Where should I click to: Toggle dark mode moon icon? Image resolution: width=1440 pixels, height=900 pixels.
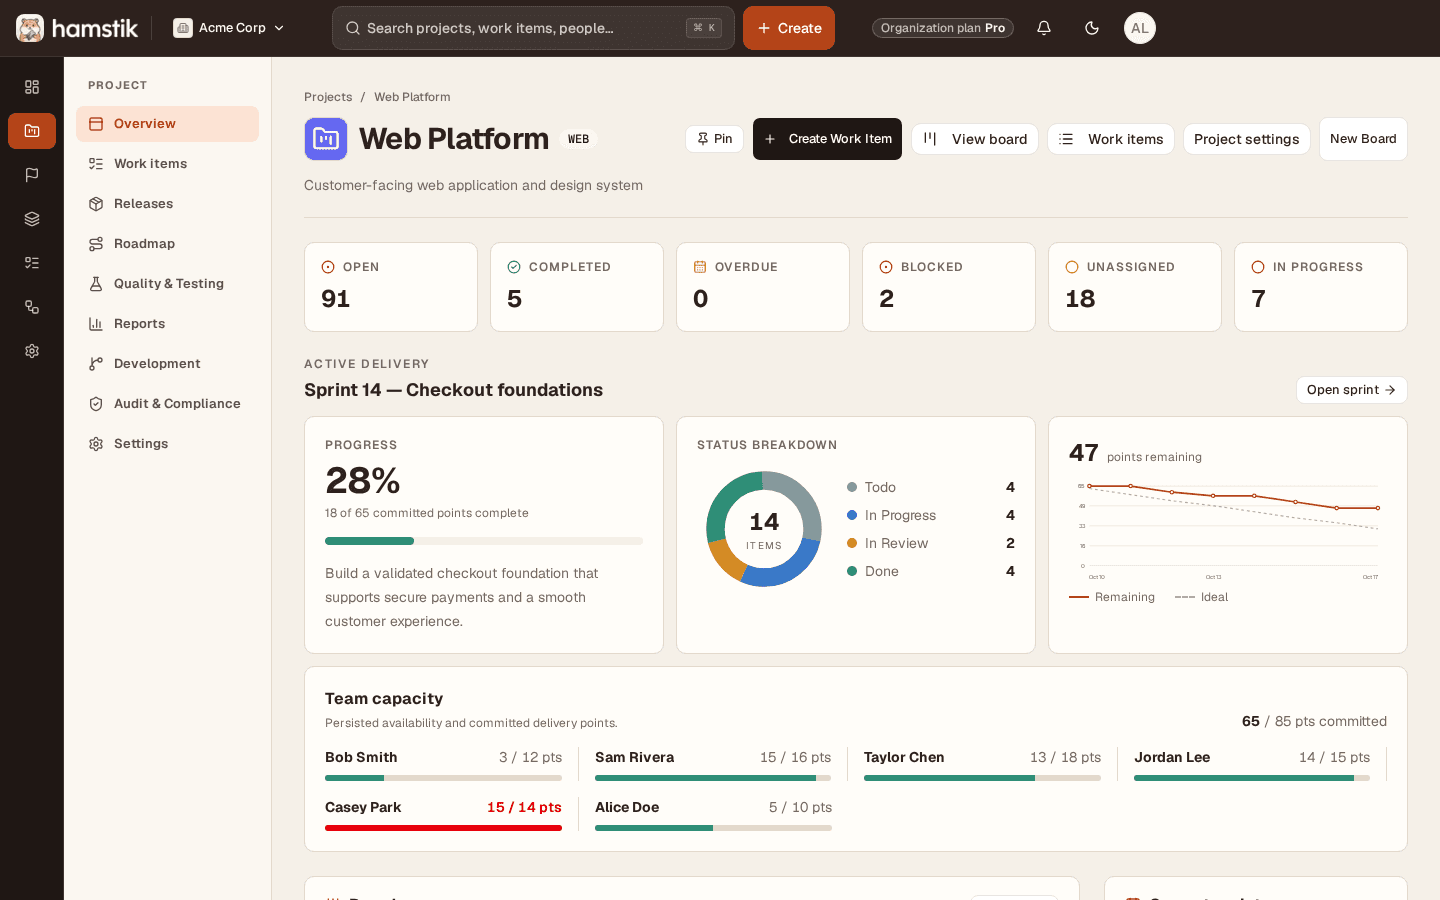1092,28
